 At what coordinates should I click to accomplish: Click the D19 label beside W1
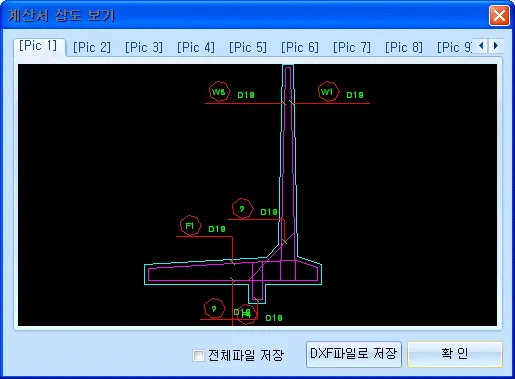tap(355, 95)
